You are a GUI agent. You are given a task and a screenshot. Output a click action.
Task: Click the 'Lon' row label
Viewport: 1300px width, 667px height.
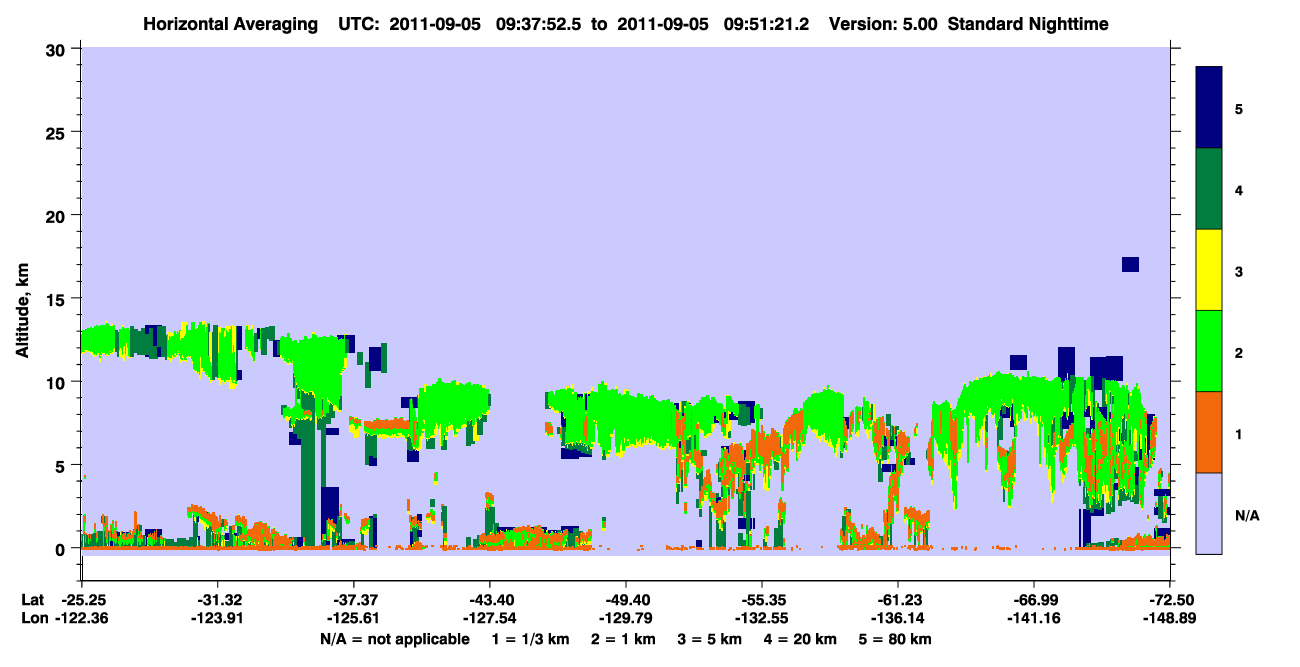click(34, 618)
